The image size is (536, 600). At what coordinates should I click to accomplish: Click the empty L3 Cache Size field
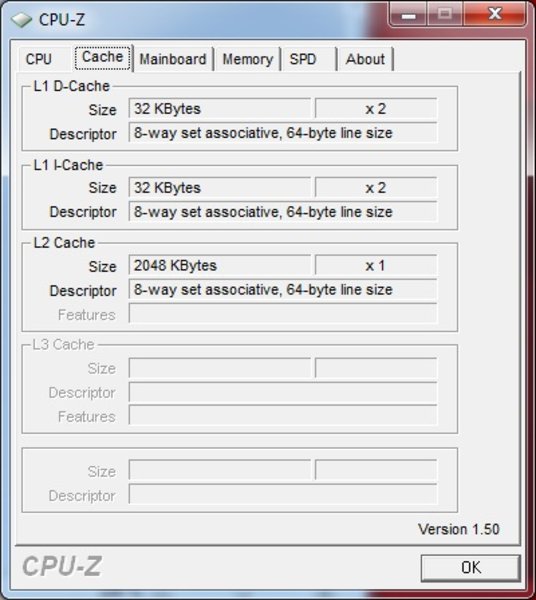coord(220,368)
